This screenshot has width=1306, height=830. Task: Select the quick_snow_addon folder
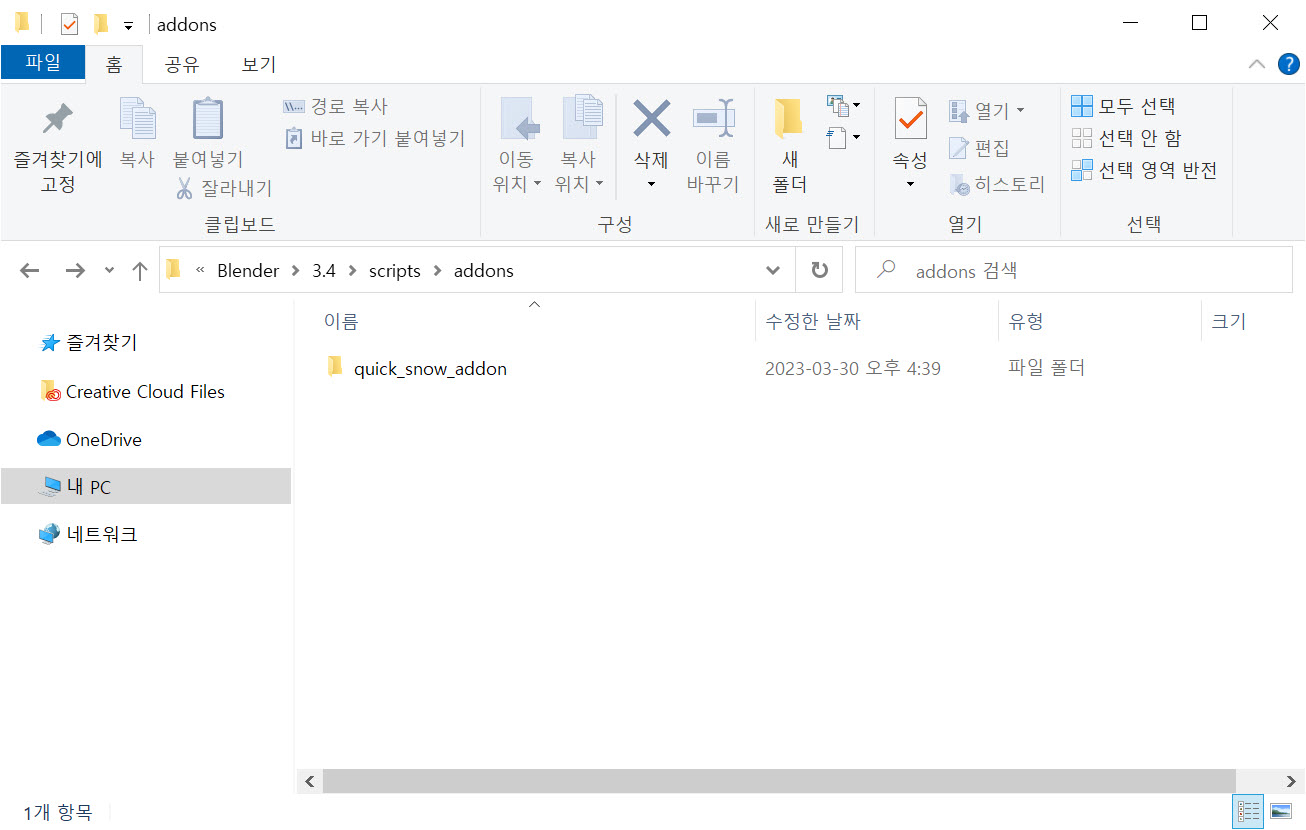pos(430,369)
